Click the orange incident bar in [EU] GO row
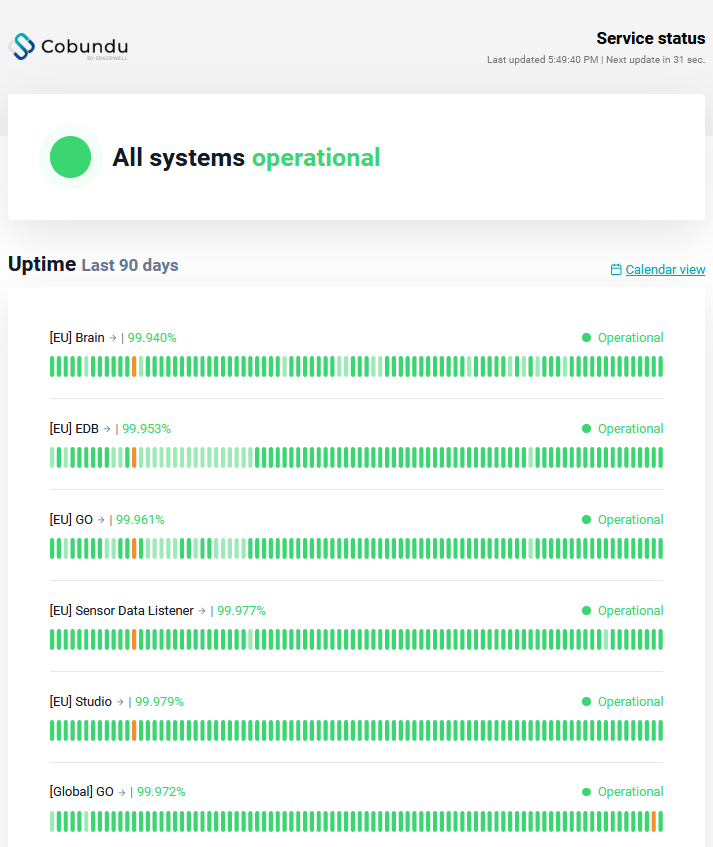This screenshot has width=713, height=847. [x=134, y=549]
